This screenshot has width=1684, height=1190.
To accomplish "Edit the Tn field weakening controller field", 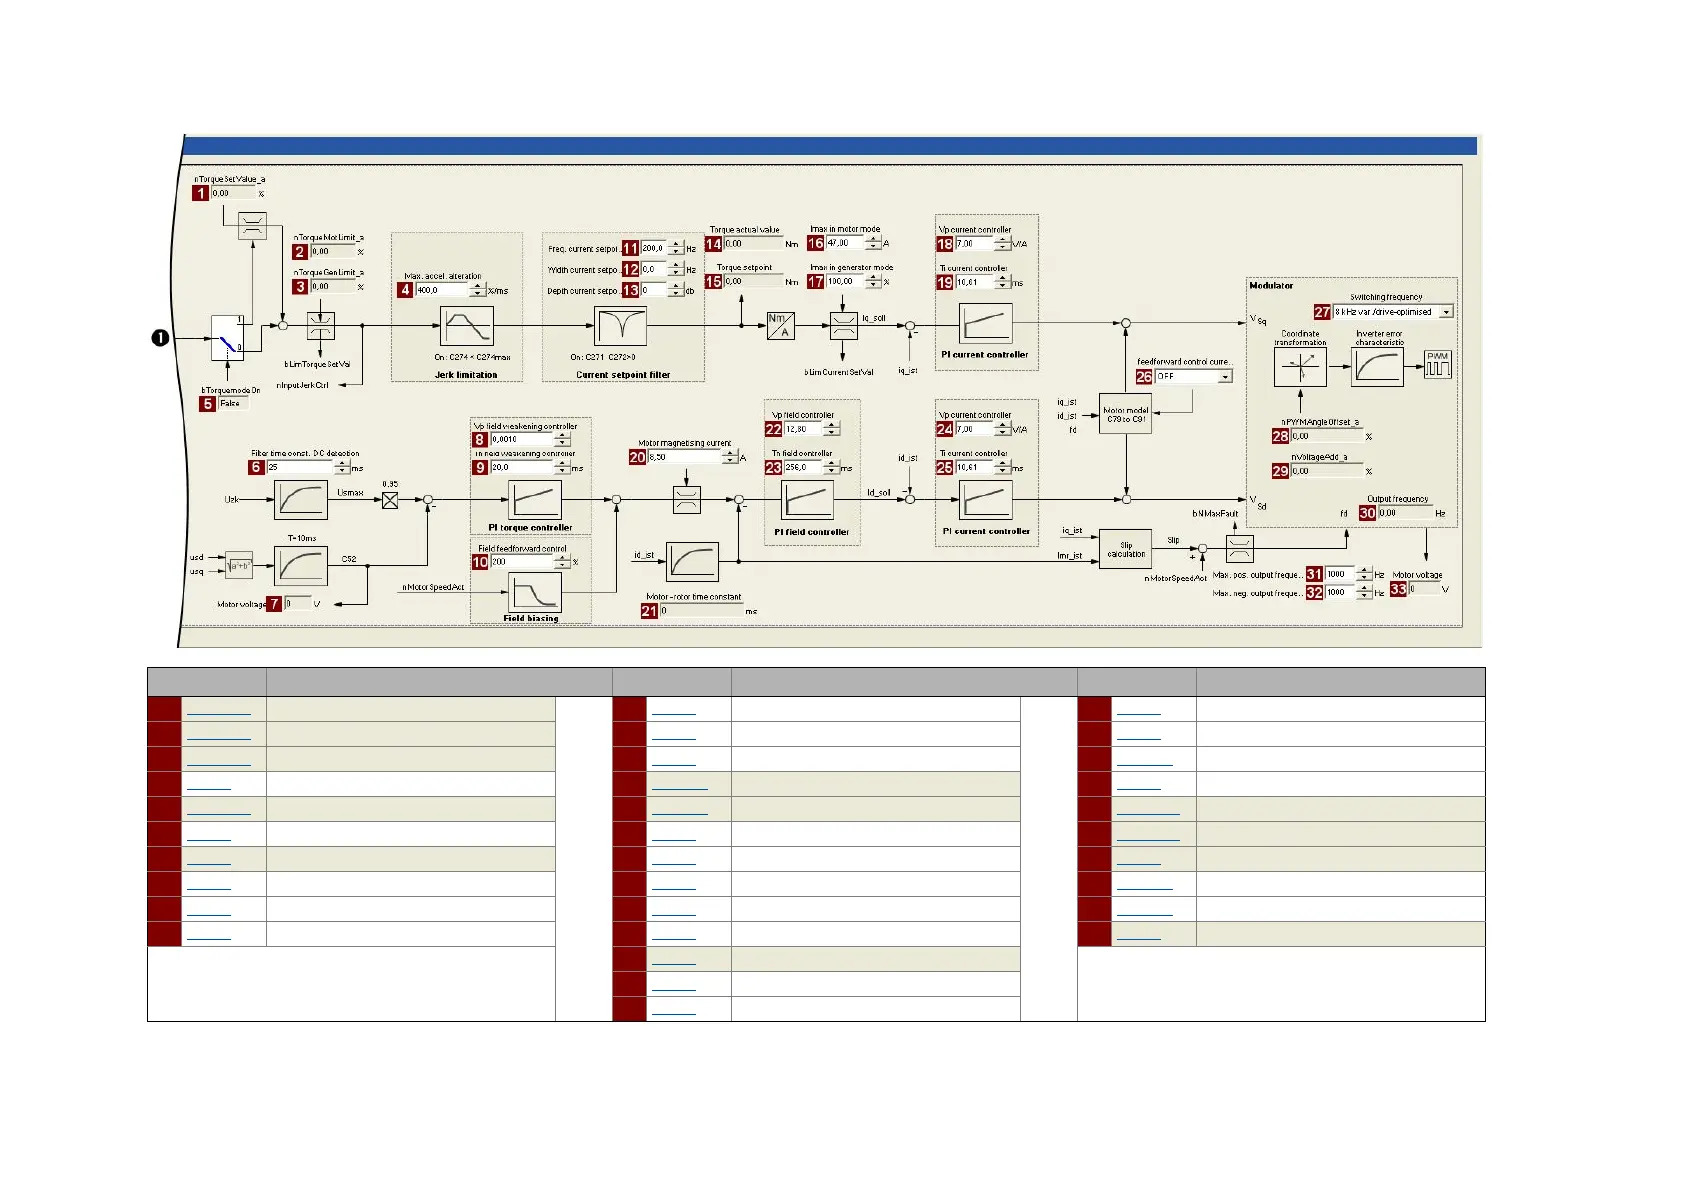I will pyautogui.click(x=522, y=467).
